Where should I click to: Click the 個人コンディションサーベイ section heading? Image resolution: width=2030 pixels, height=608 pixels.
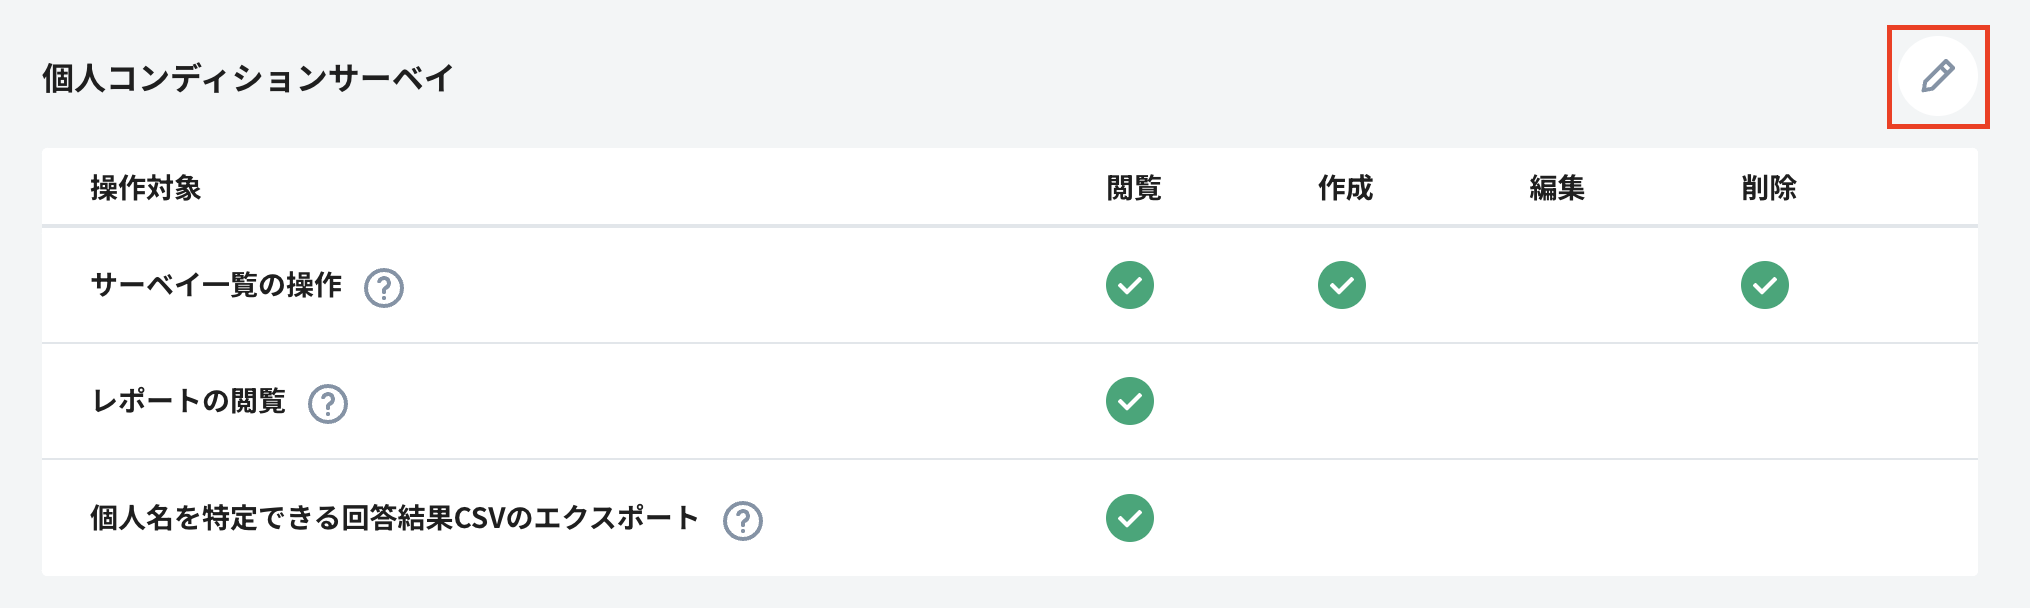pos(248,78)
